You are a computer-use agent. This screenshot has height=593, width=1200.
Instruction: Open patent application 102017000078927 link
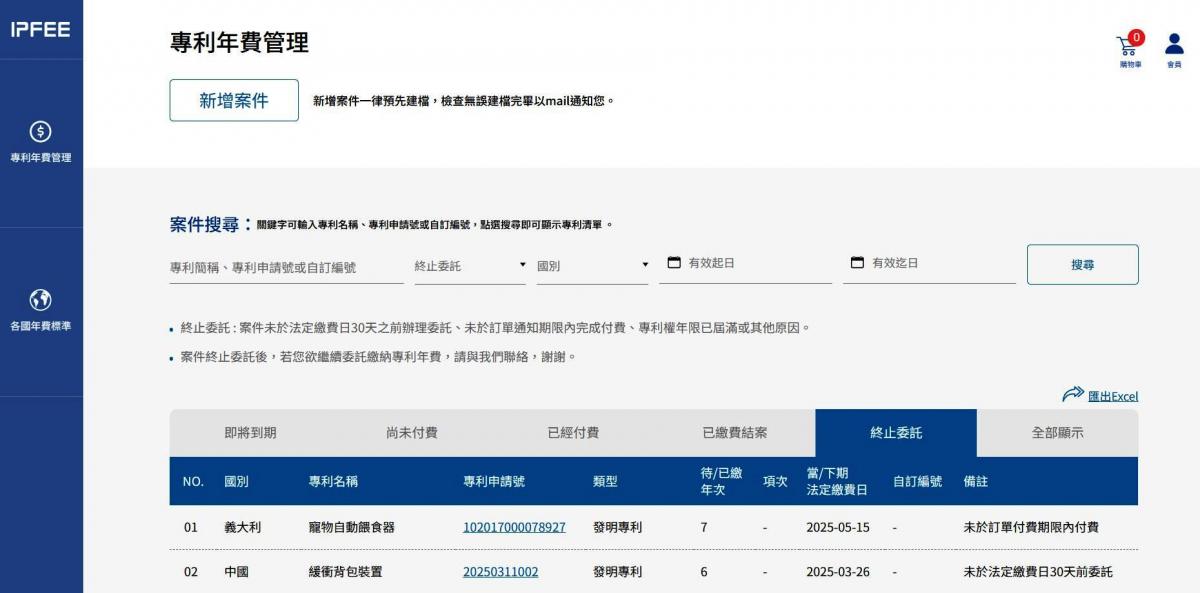click(514, 527)
